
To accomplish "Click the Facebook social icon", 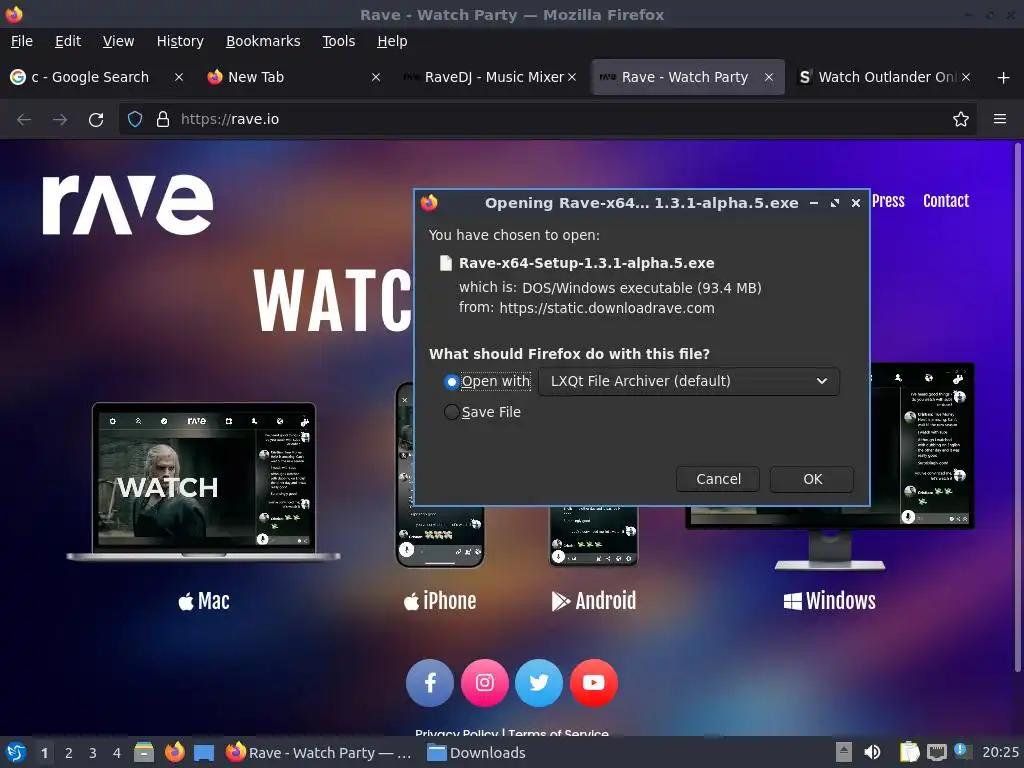I will [430, 683].
